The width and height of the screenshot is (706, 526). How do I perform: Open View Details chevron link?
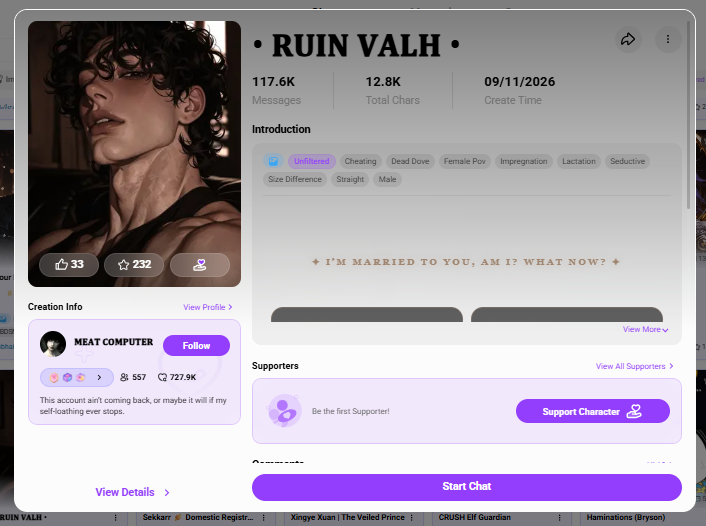[x=133, y=492]
